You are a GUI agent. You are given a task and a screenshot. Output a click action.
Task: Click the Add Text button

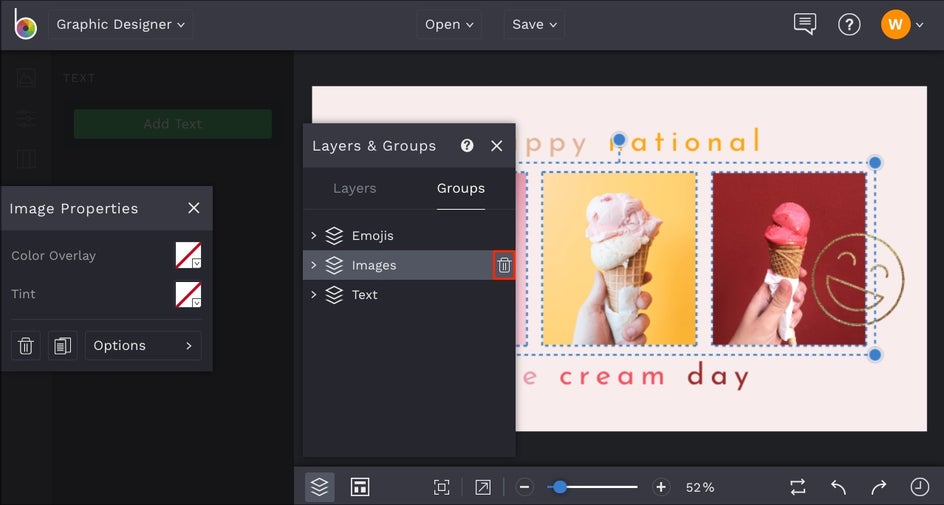coord(173,123)
